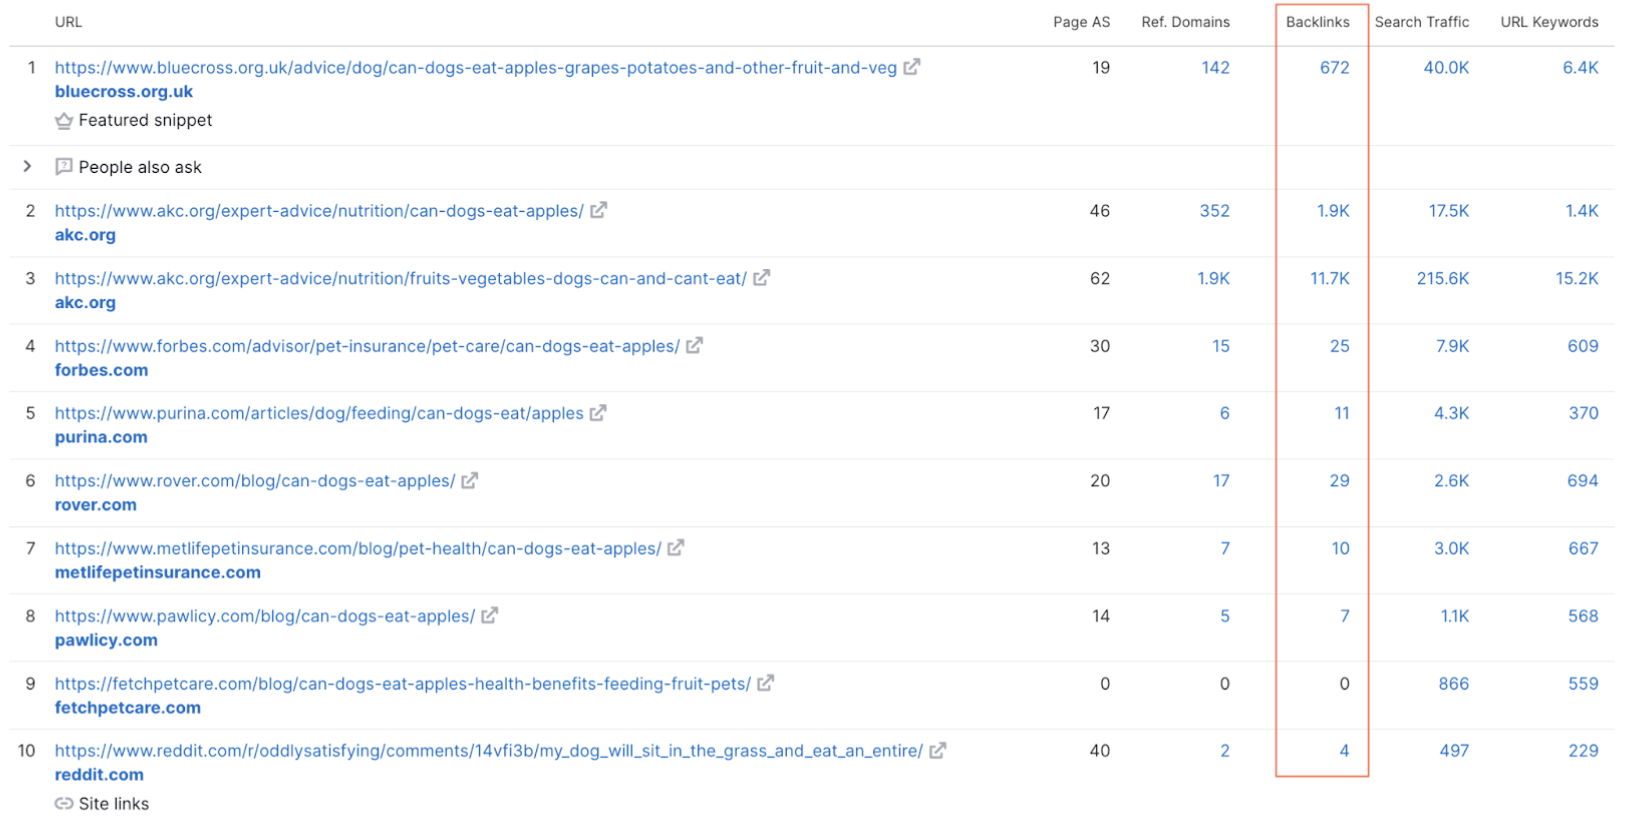Click the Featured snippet crown icon
This screenshot has width=1636, height=832.
64,120
